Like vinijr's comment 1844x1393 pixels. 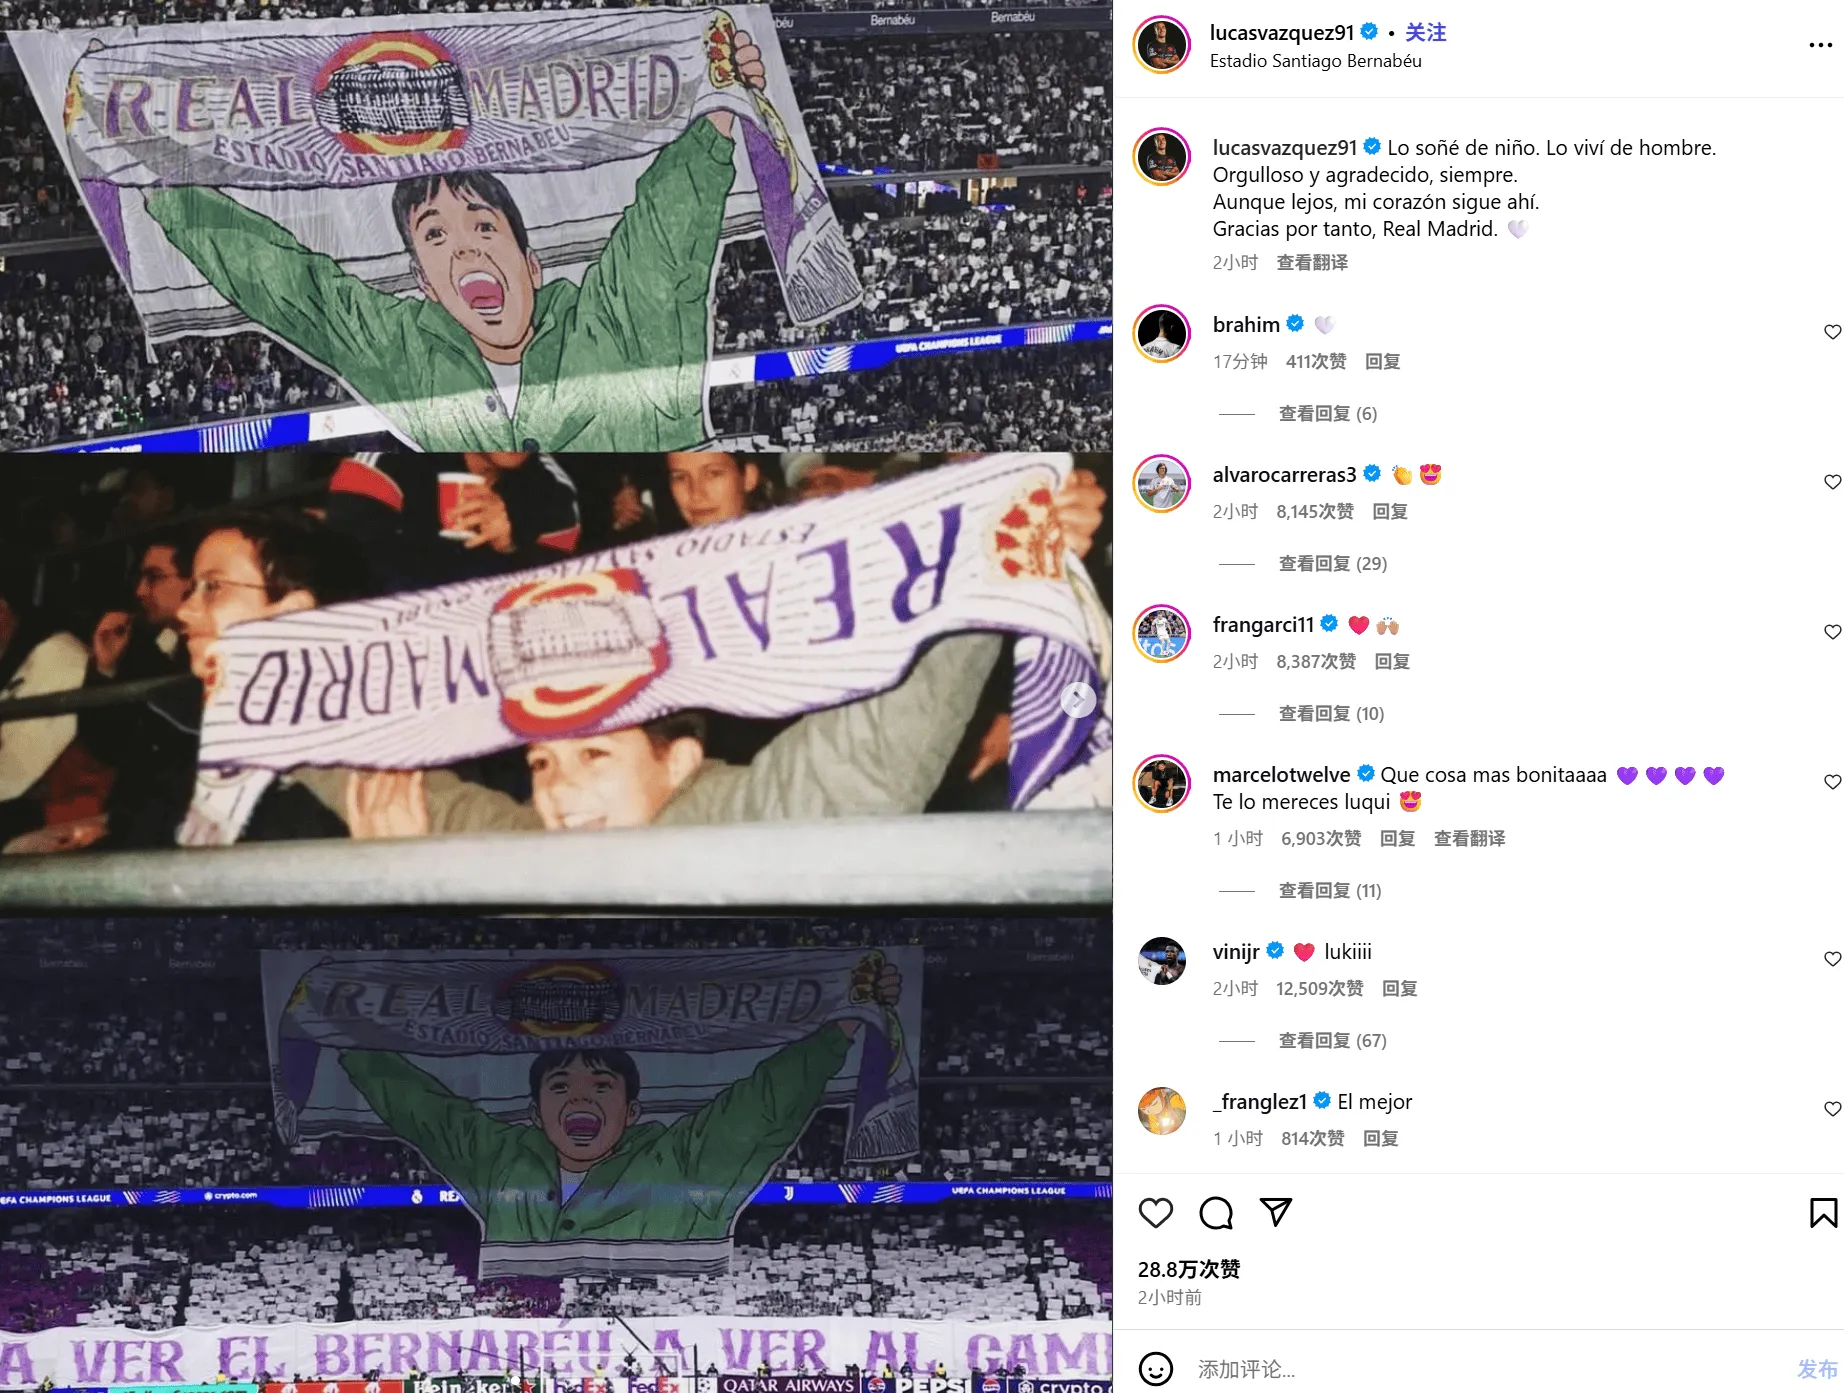coord(1832,959)
